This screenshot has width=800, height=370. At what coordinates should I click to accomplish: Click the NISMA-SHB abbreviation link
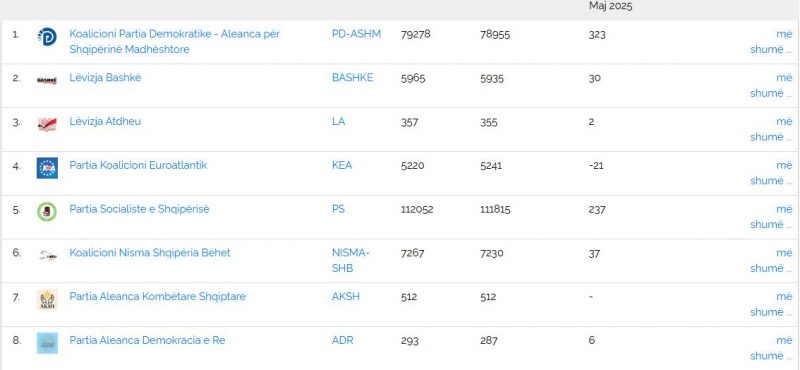[x=351, y=260]
